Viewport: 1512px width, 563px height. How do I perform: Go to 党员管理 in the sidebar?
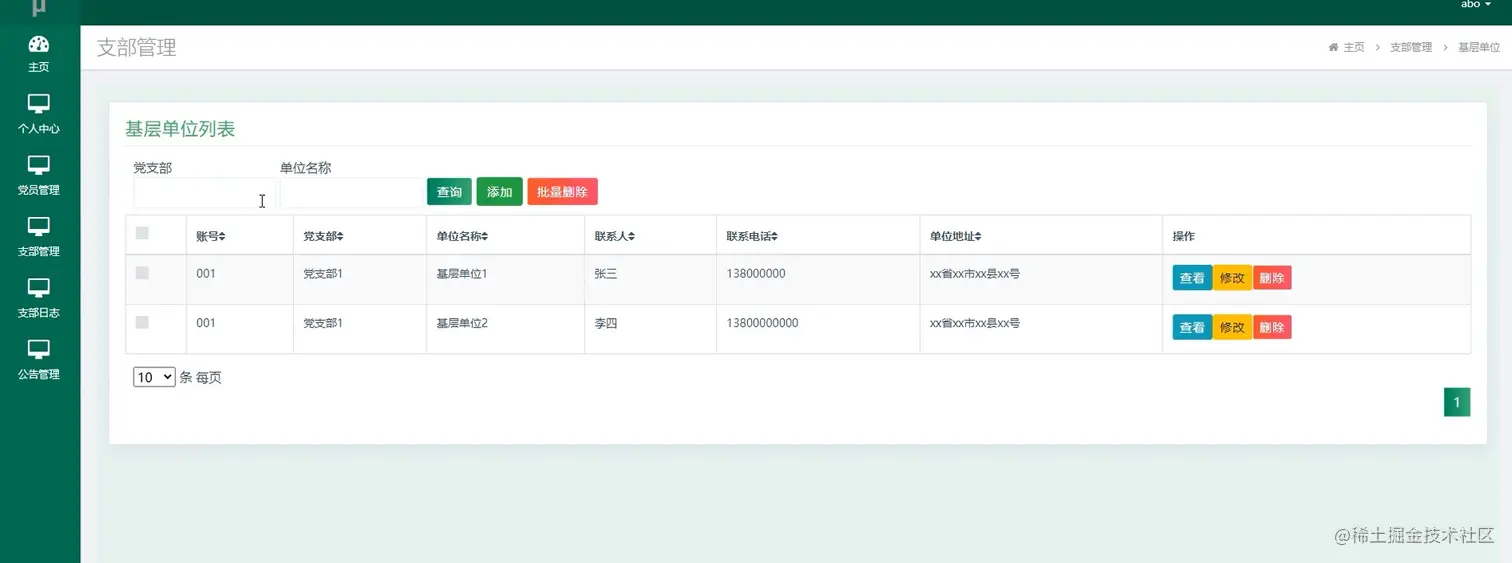click(x=39, y=175)
